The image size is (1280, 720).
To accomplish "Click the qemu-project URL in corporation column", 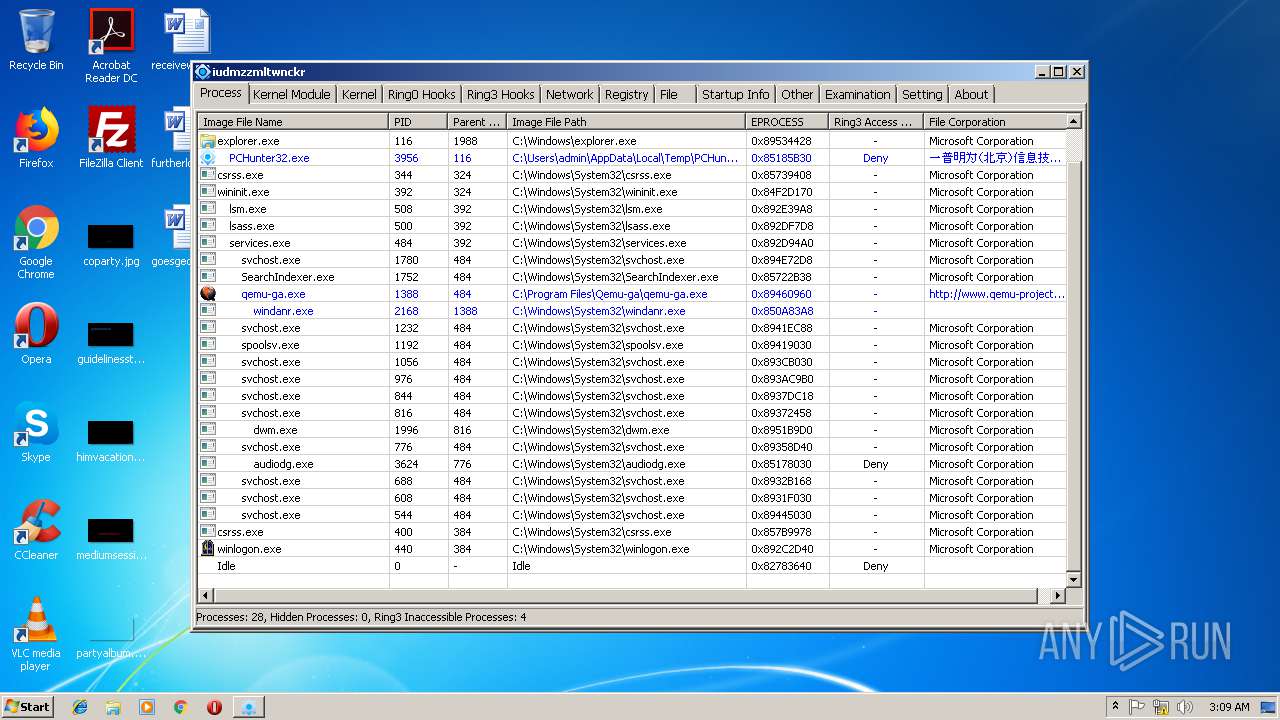I will coord(996,294).
